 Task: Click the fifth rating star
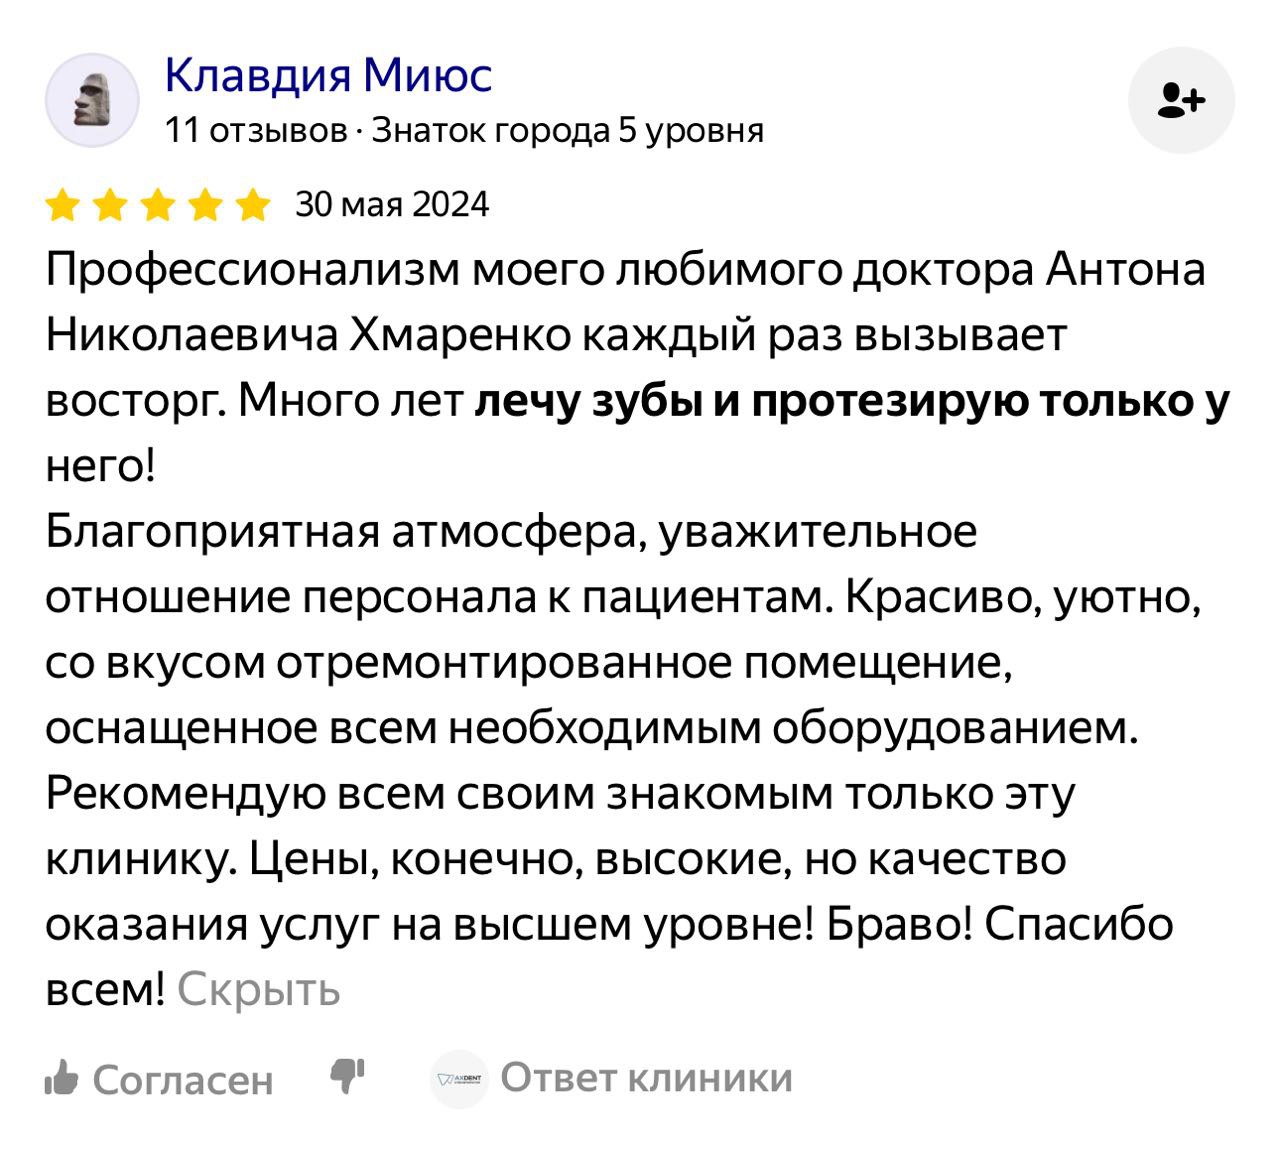coord(254,206)
